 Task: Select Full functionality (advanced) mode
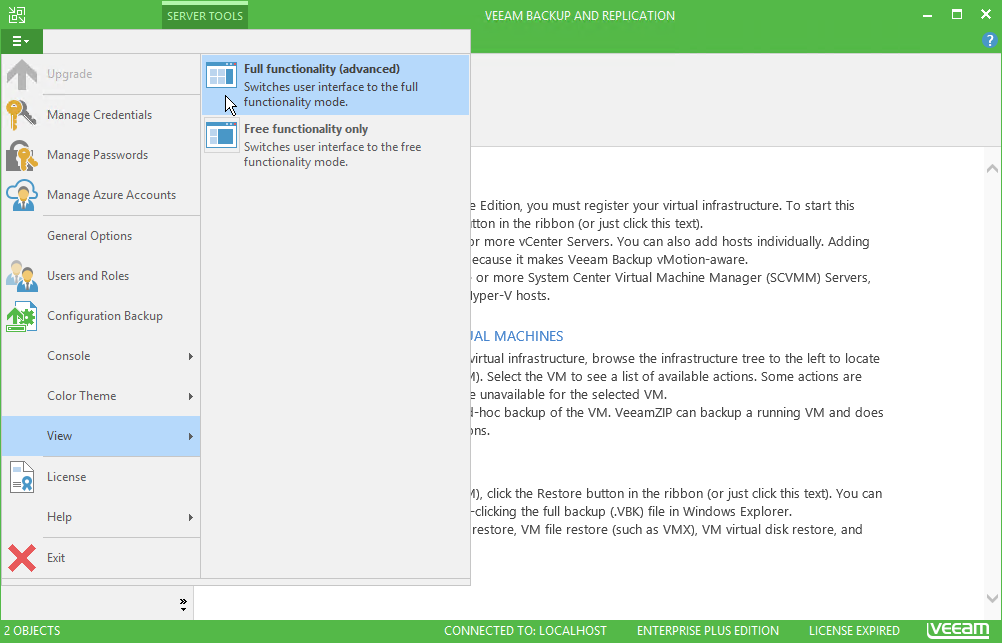[335, 85]
